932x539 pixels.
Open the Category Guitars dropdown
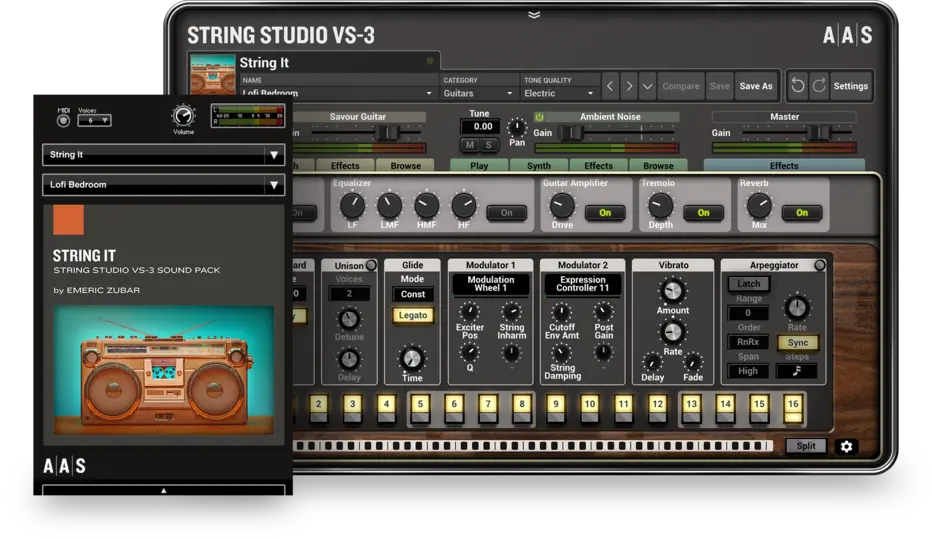coord(478,93)
